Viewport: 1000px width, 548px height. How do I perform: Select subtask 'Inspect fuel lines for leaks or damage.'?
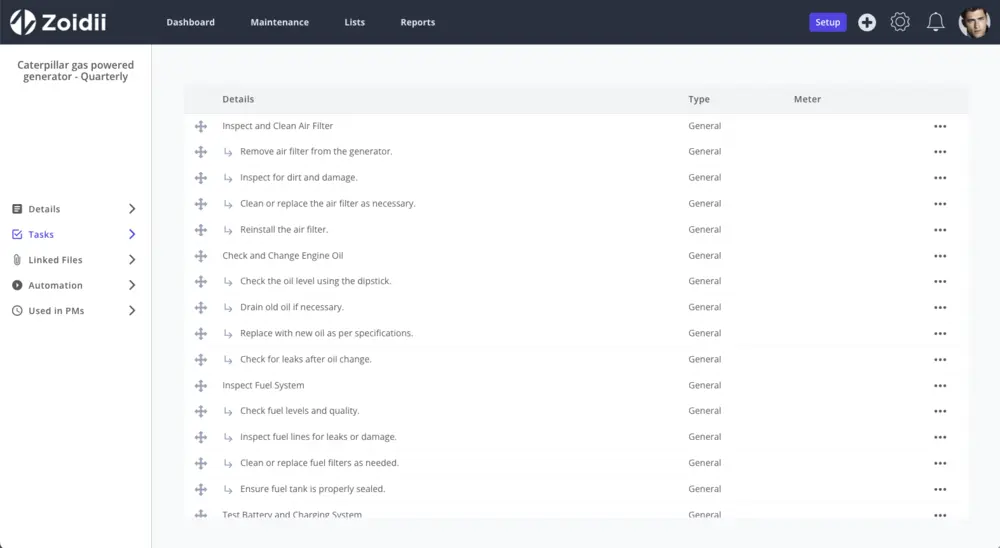[318, 437]
